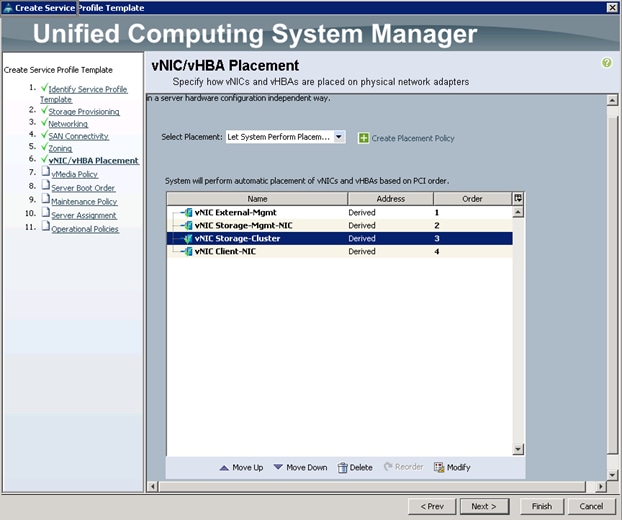Open the help question mark icon

(x=606, y=63)
